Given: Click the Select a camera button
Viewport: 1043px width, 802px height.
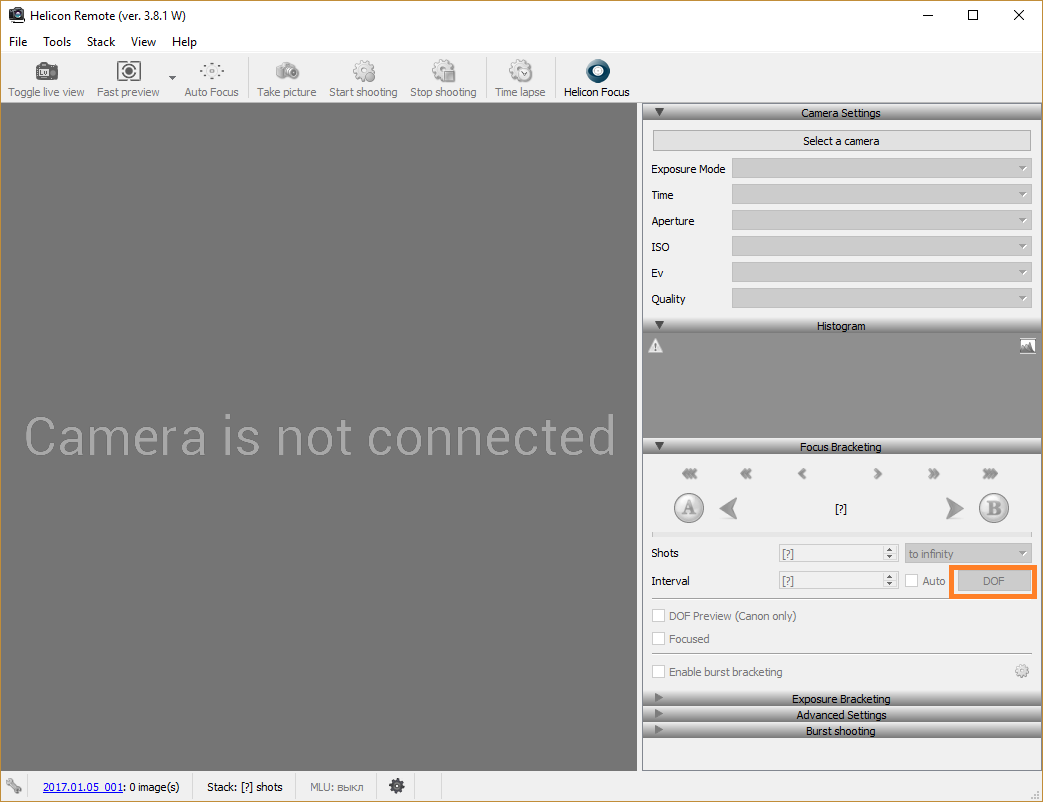Looking at the screenshot, I should [841, 141].
